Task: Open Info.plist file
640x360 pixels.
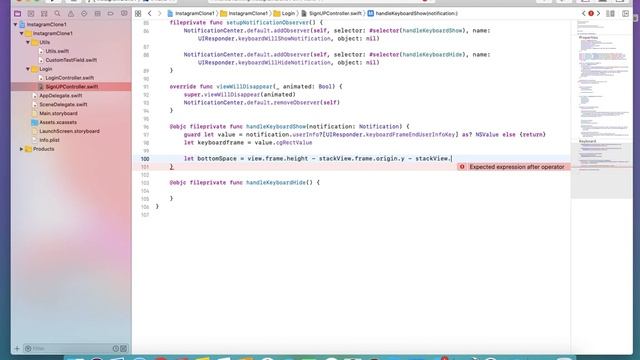Action: [x=49, y=140]
